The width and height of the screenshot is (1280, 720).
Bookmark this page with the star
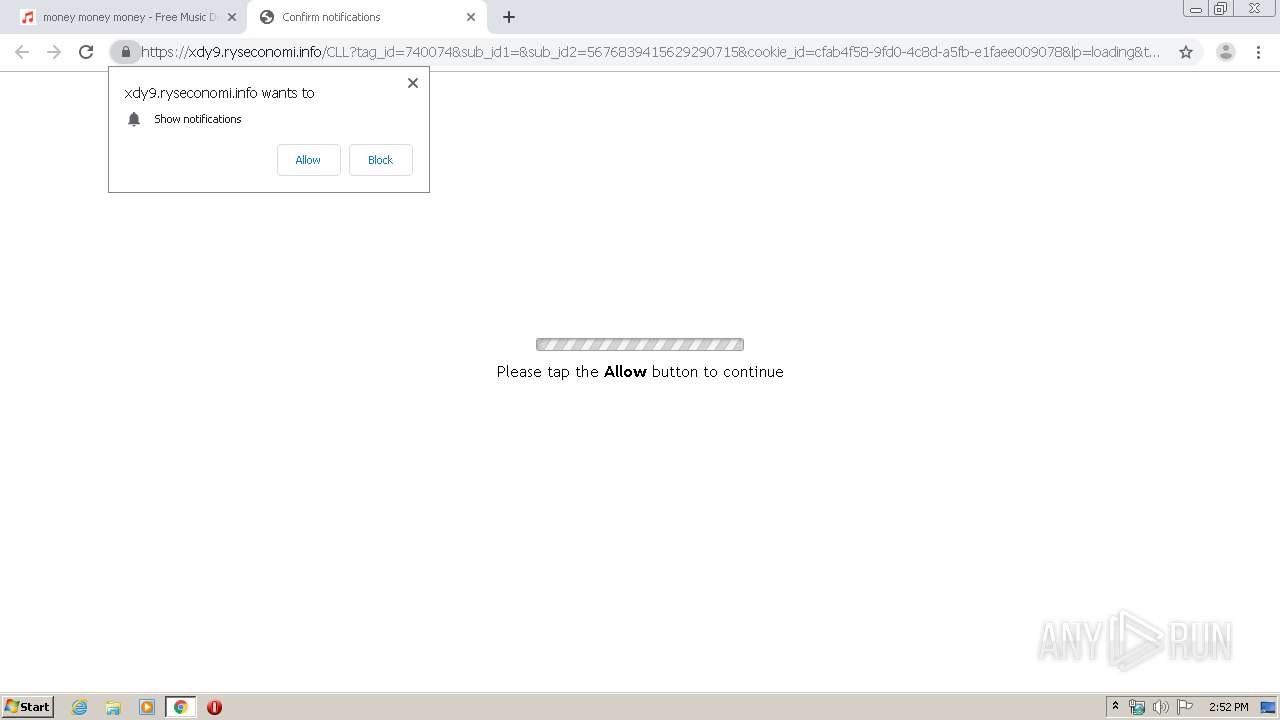tap(1186, 52)
